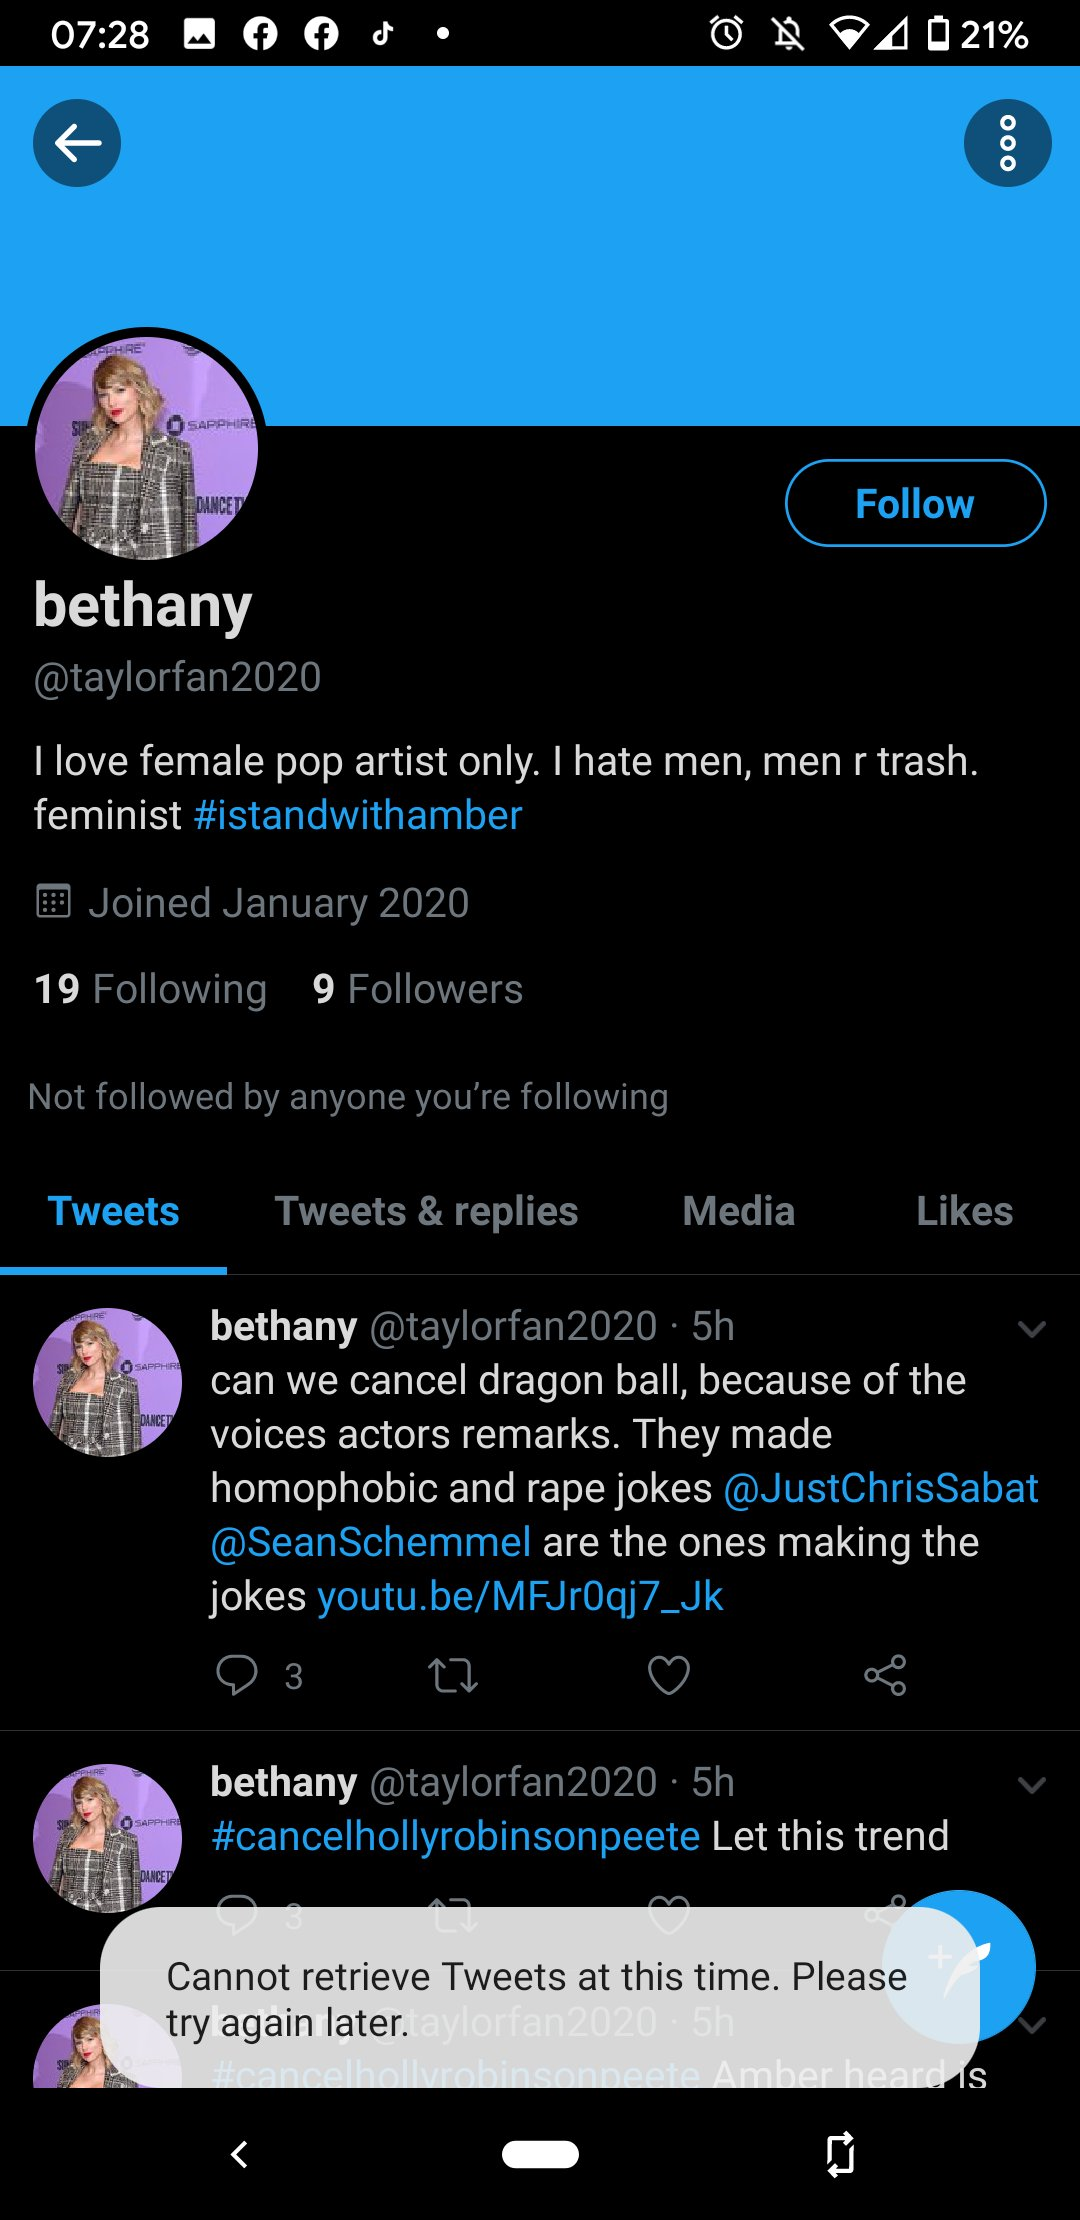Tap the compose tweet floating button

tap(958, 1966)
